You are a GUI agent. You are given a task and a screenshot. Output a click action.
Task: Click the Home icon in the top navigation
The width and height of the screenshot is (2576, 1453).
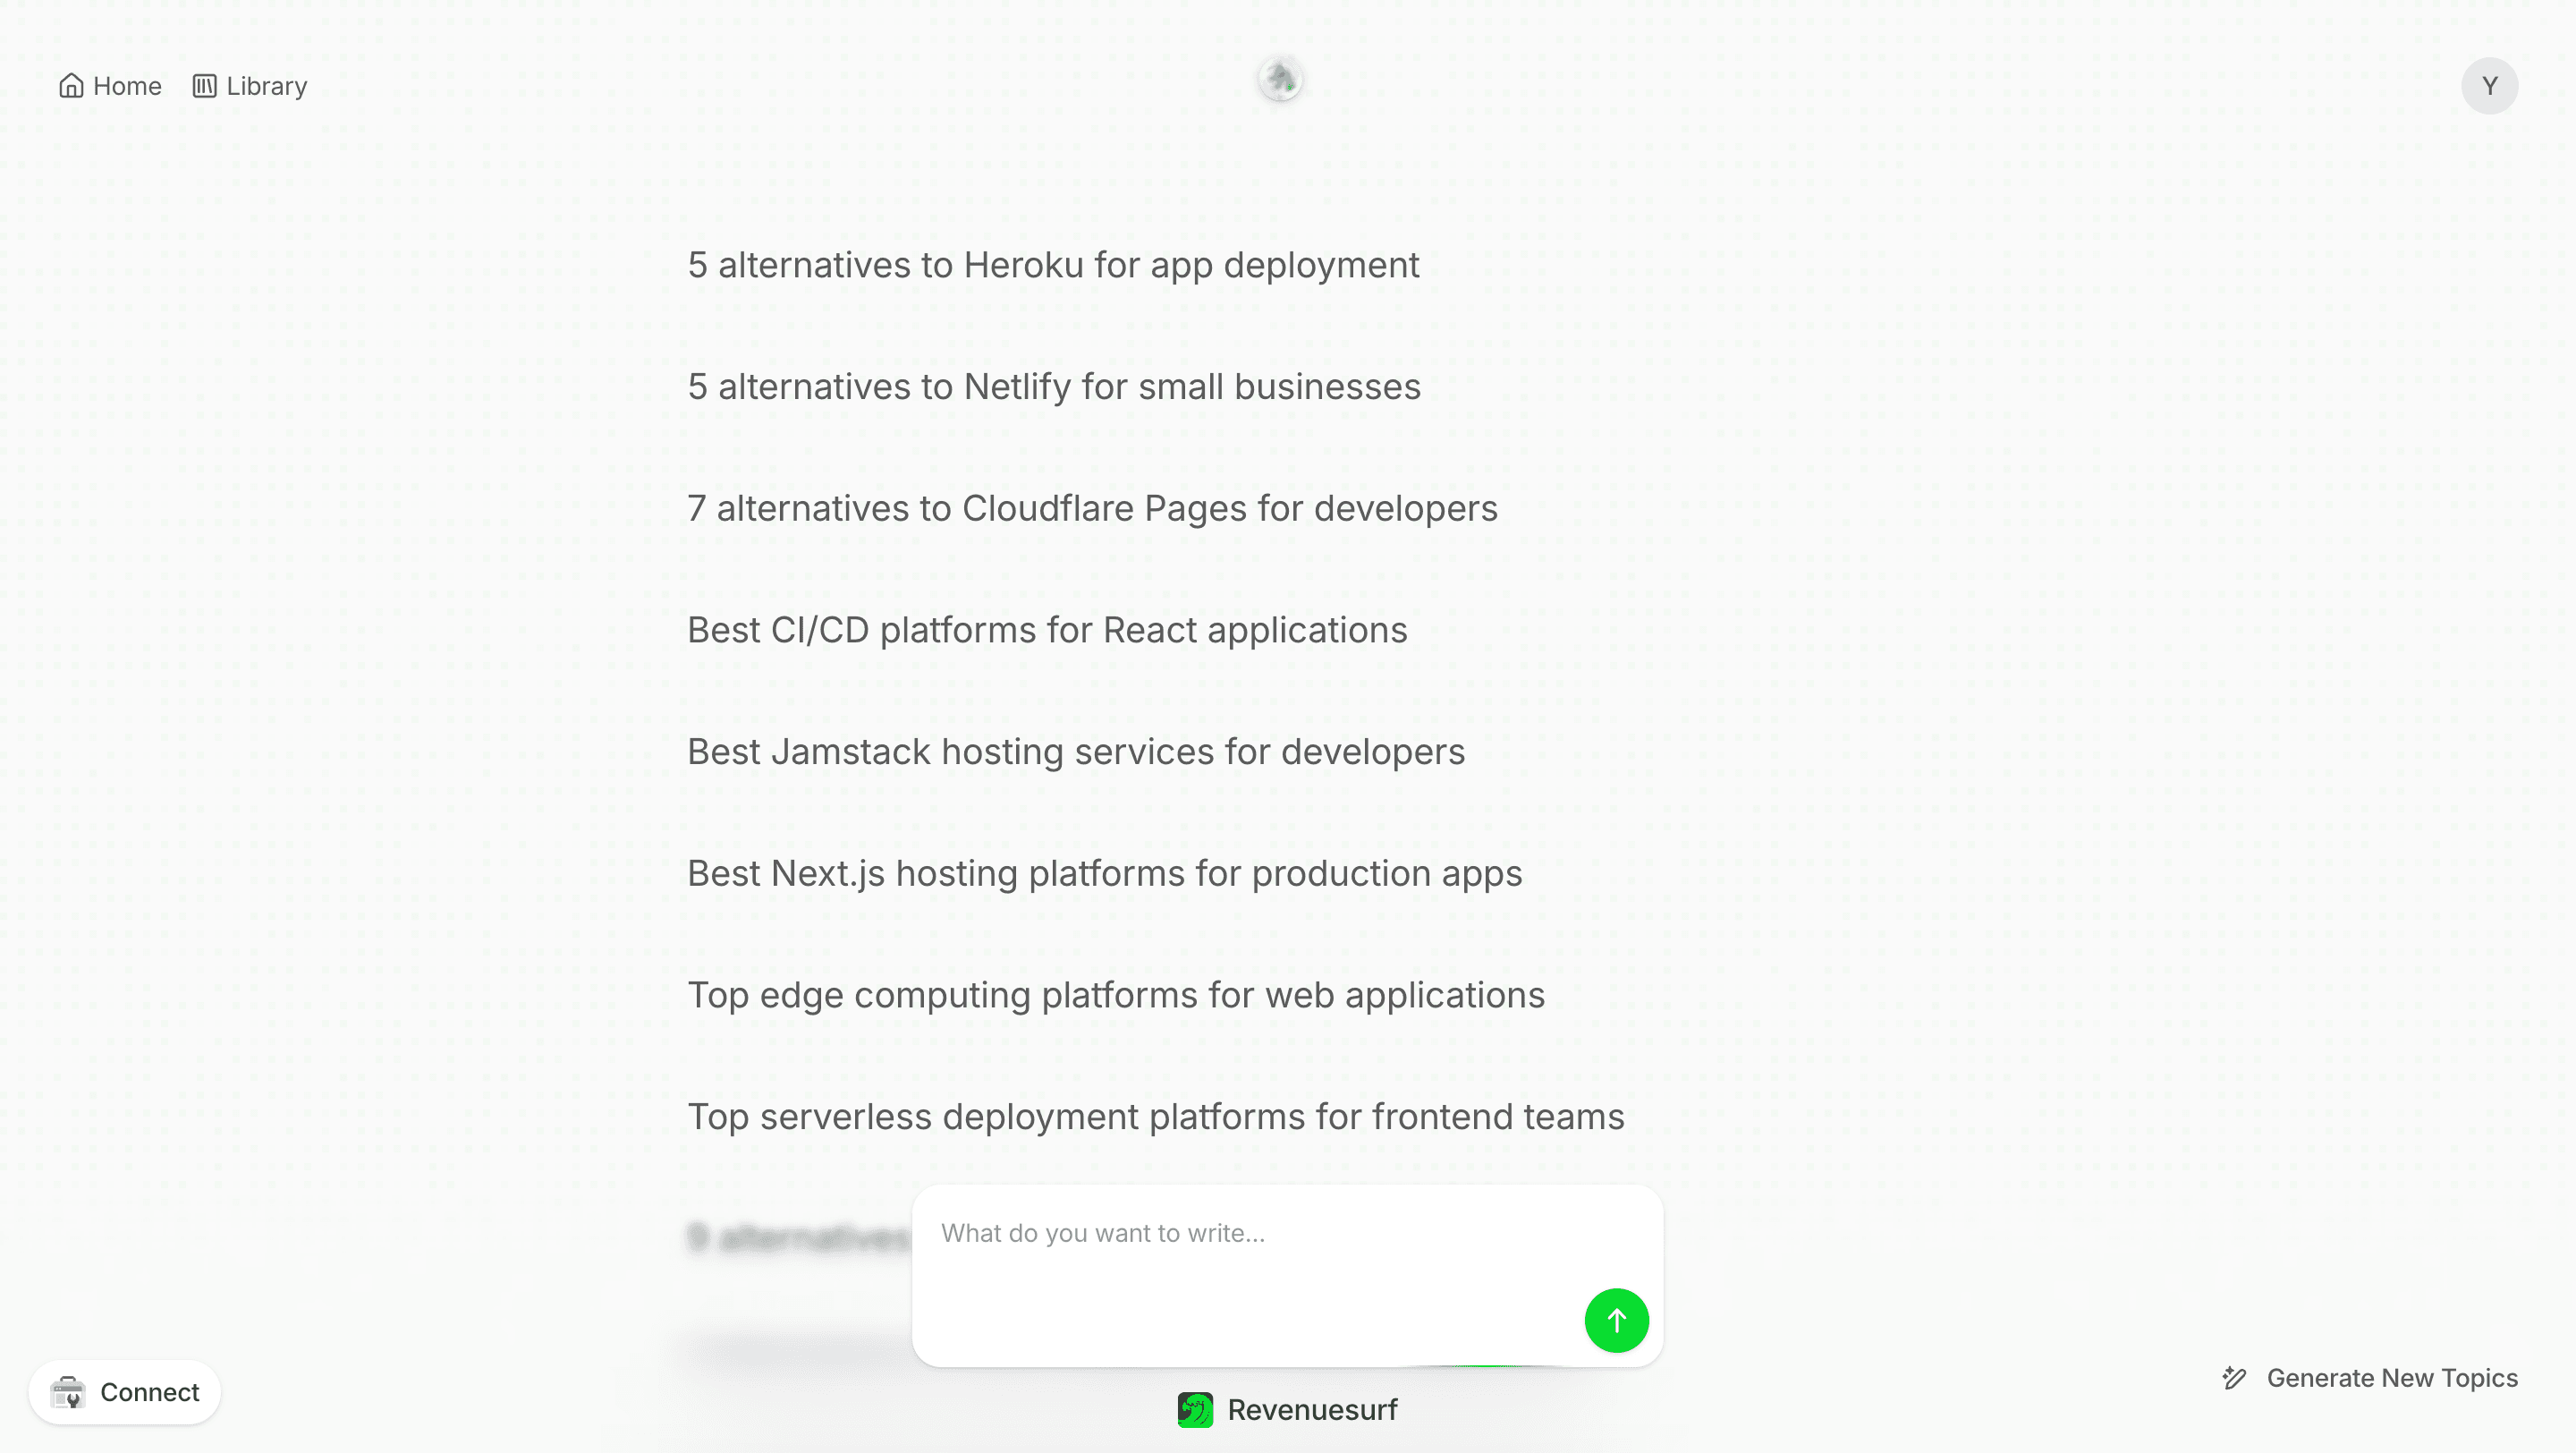[x=70, y=86]
